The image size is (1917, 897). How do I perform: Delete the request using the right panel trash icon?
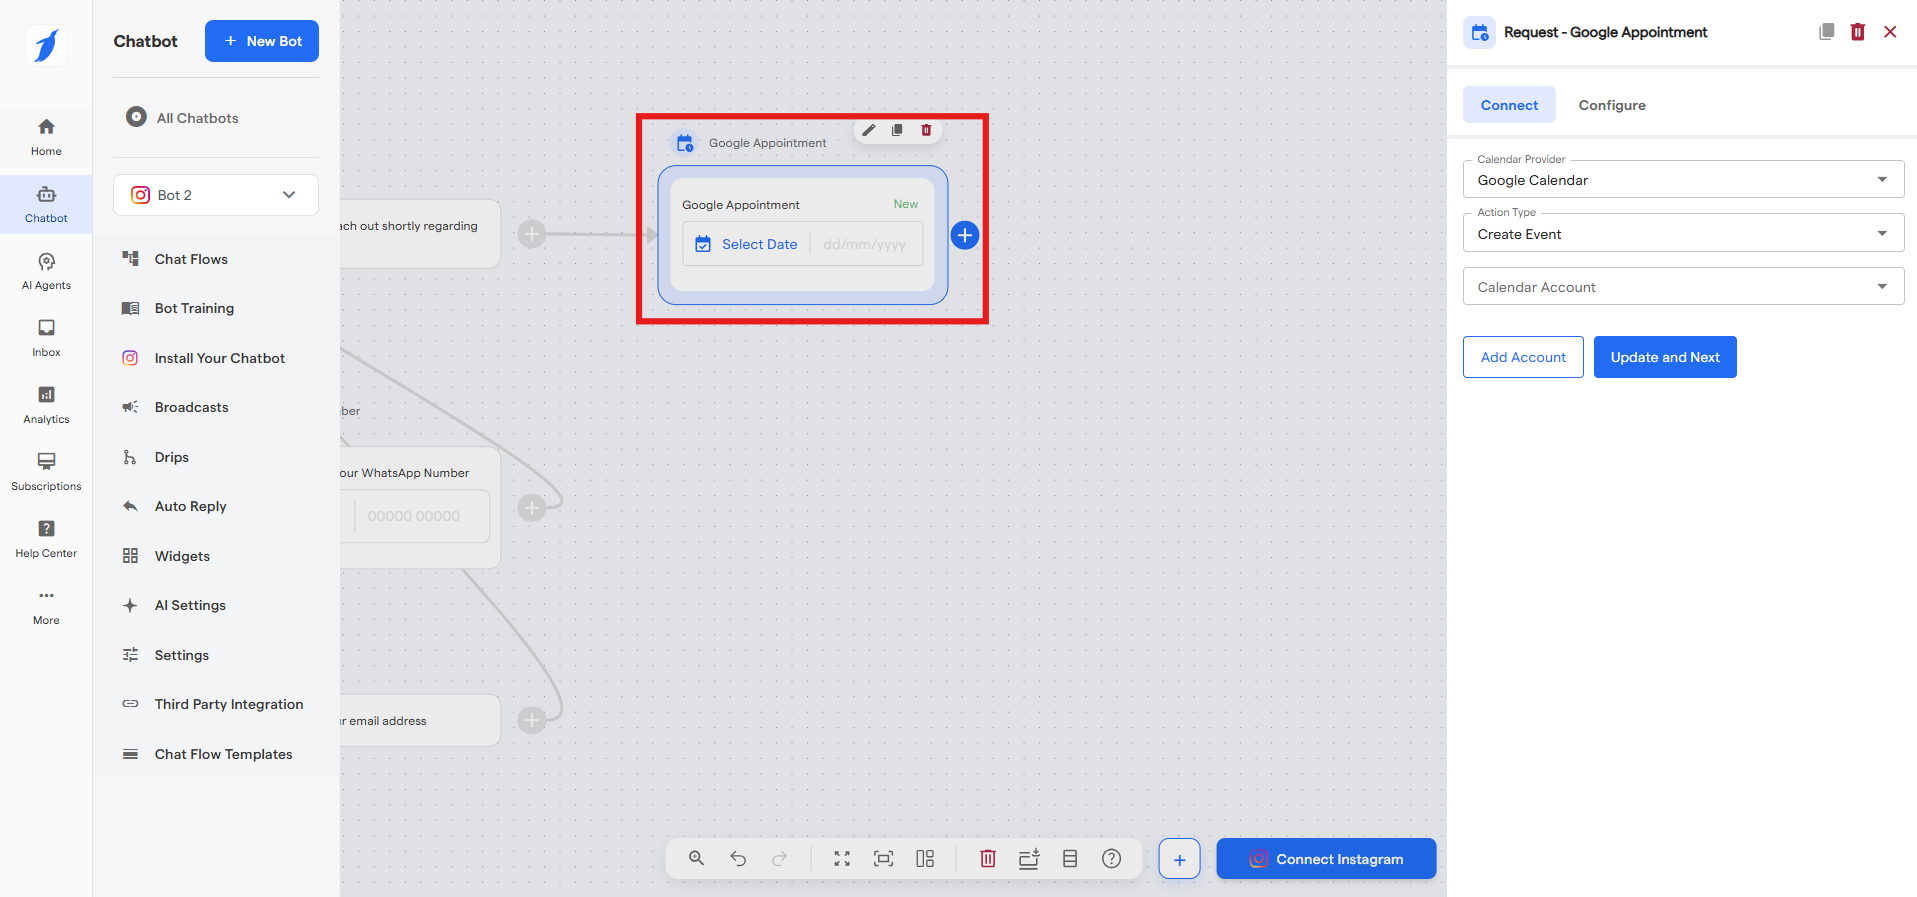tap(1858, 32)
